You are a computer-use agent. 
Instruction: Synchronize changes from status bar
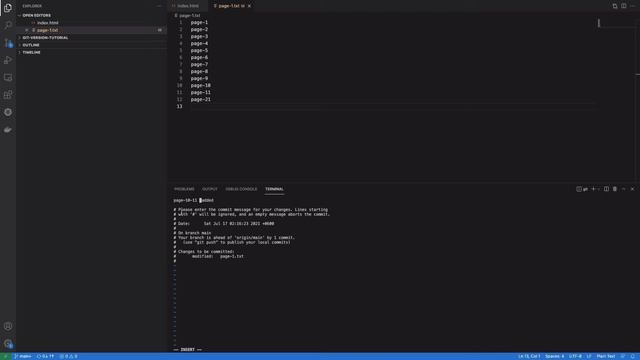pos(45,356)
